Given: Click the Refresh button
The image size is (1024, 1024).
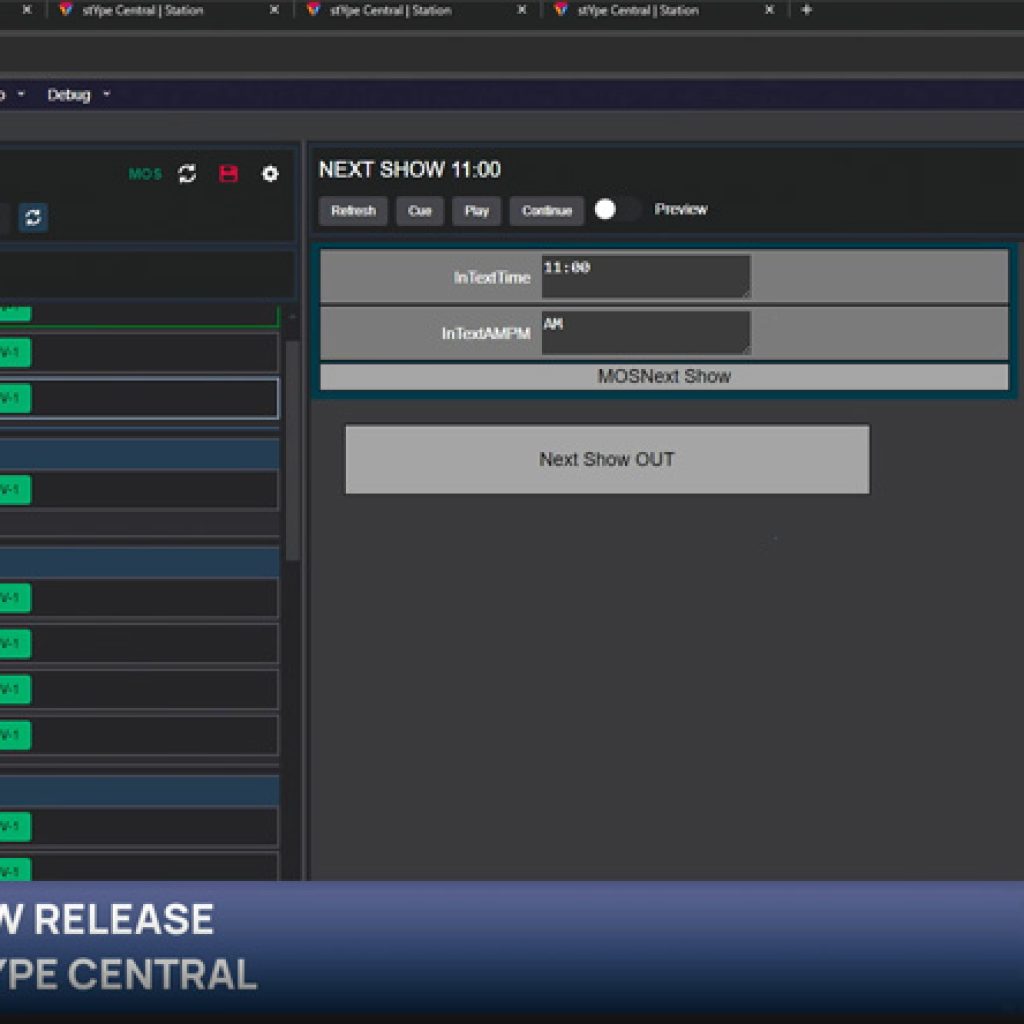Looking at the screenshot, I should pos(353,211).
